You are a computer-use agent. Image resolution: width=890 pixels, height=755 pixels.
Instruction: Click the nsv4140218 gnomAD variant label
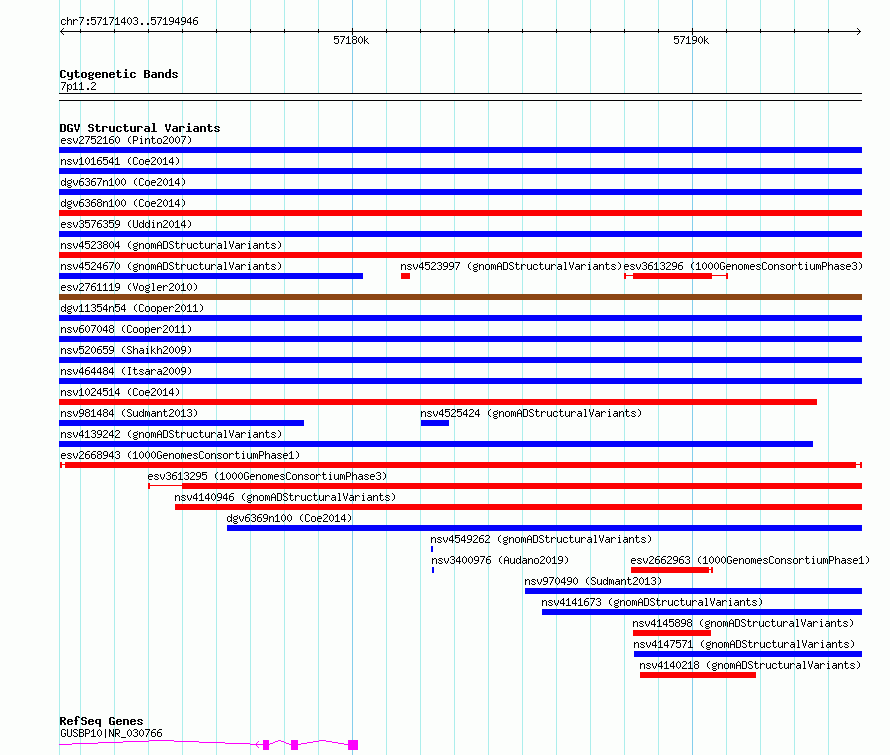click(x=750, y=665)
